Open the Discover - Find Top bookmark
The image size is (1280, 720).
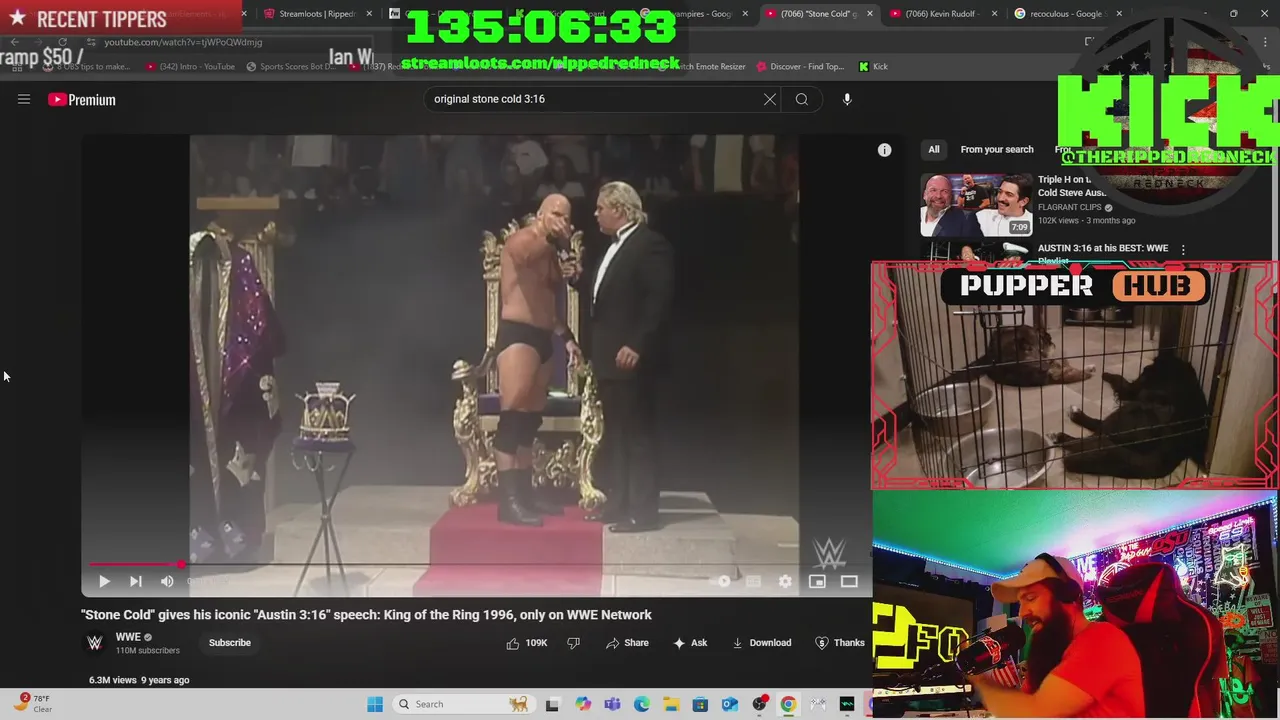click(x=800, y=67)
